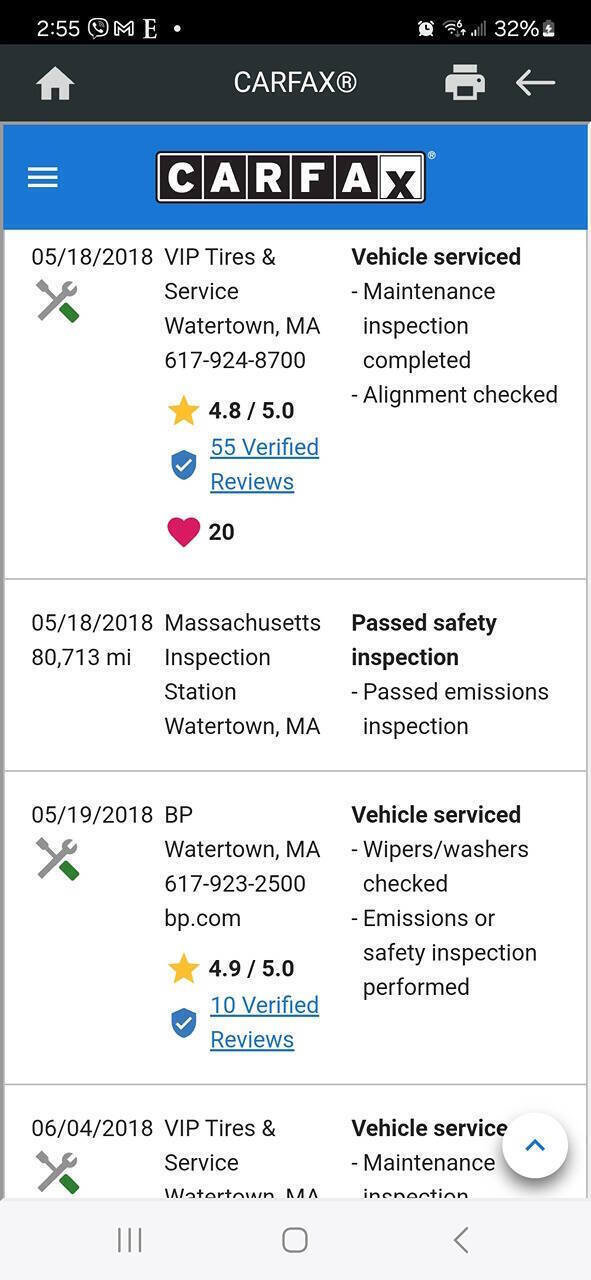The width and height of the screenshot is (591, 1280).
Task: Tap phone number 617-924-8700
Action: tap(235, 360)
